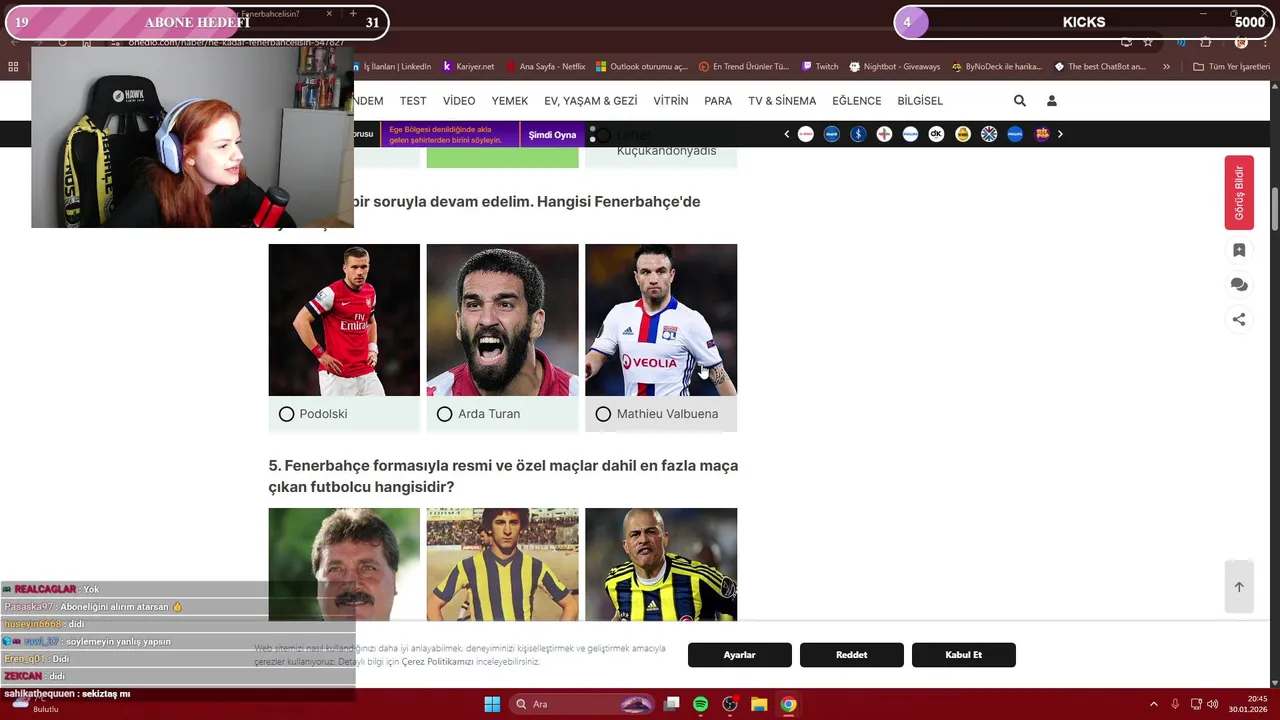Click the Ayarlar cookie settings button
This screenshot has width=1280, height=720.
[x=740, y=655]
